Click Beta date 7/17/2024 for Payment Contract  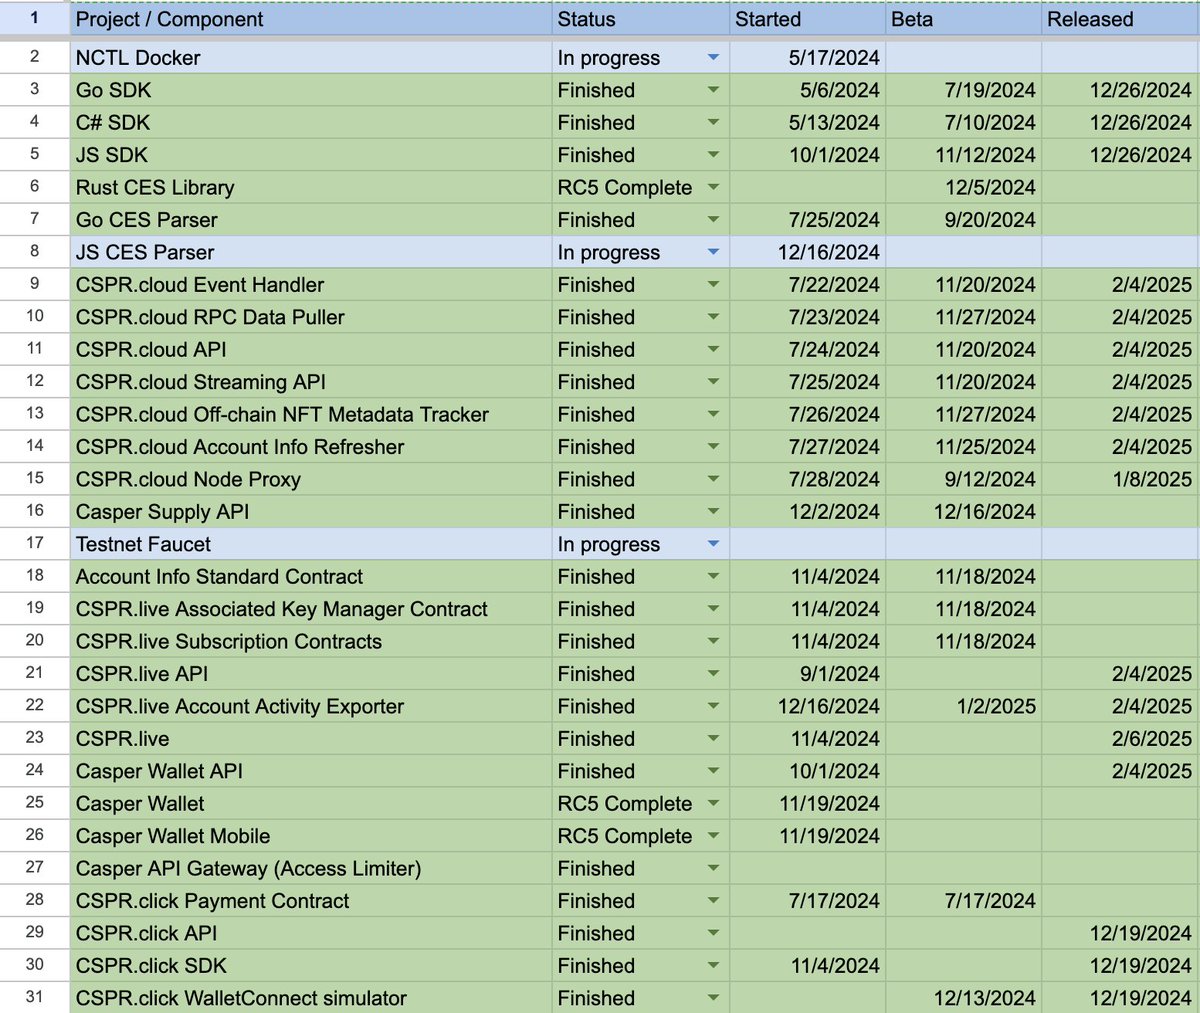point(963,901)
